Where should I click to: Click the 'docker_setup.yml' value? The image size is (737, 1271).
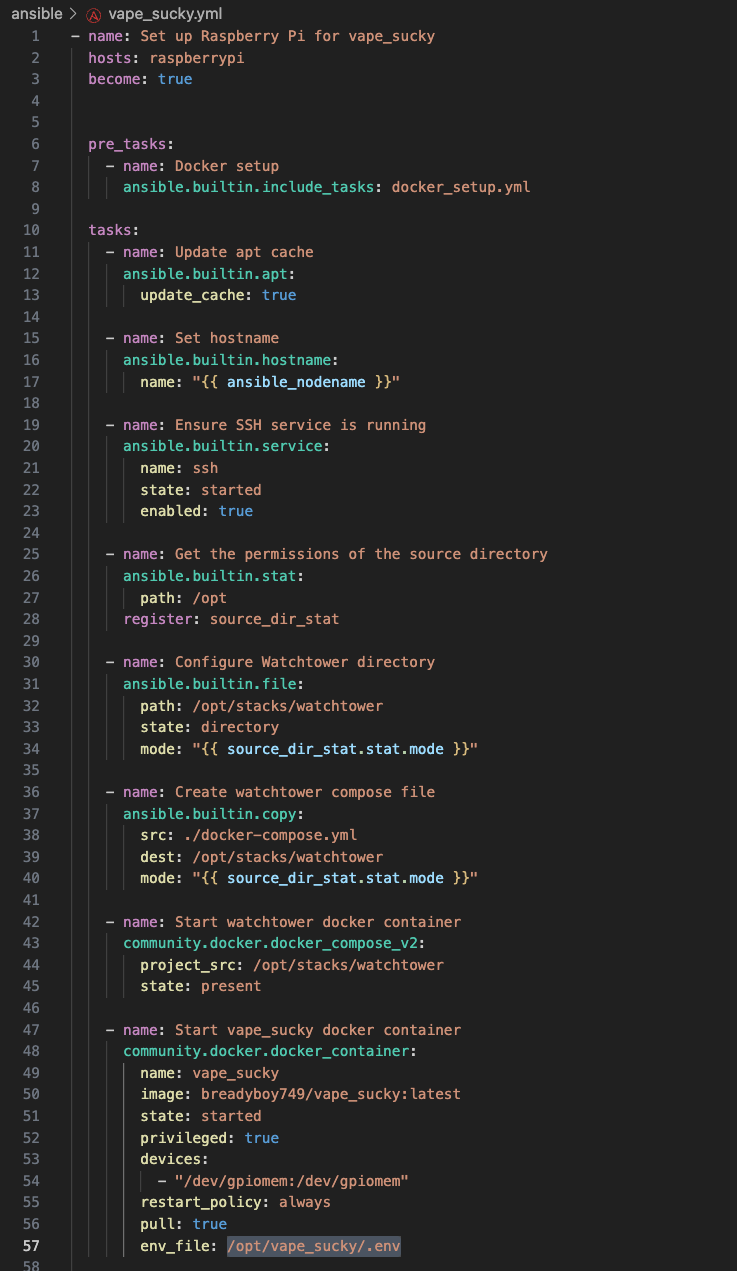point(461,187)
